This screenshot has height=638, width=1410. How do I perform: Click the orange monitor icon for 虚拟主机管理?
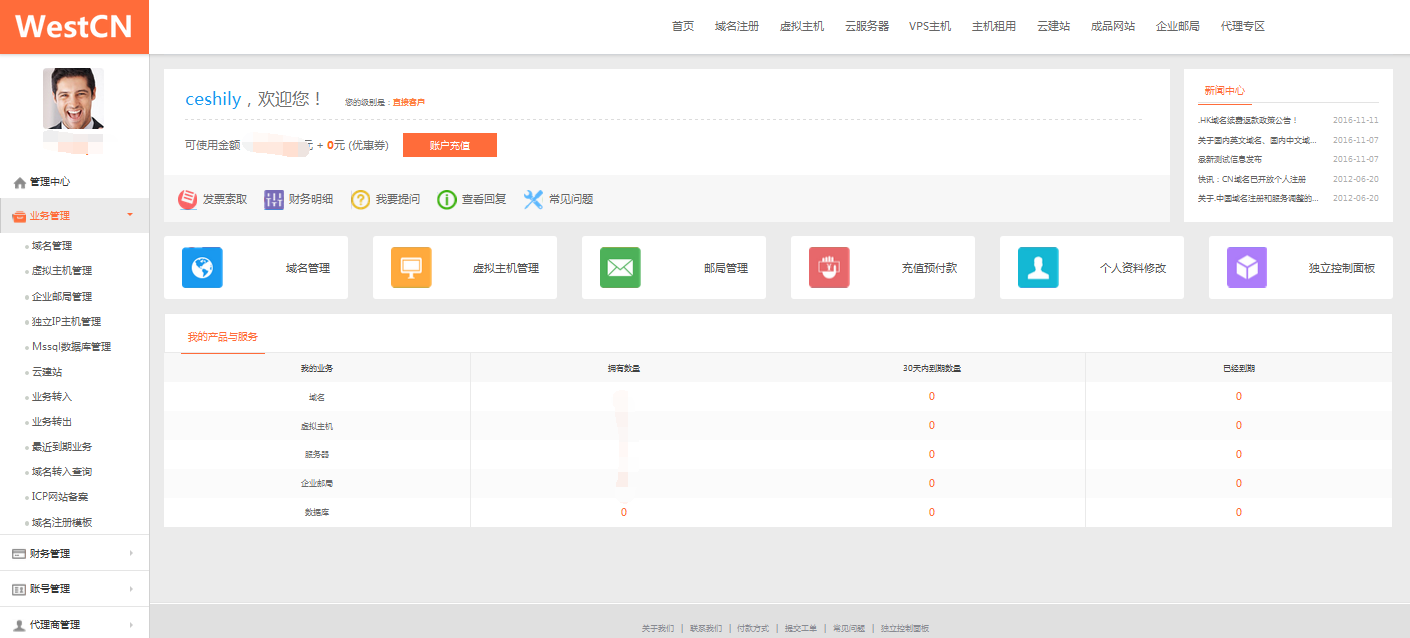coord(411,268)
